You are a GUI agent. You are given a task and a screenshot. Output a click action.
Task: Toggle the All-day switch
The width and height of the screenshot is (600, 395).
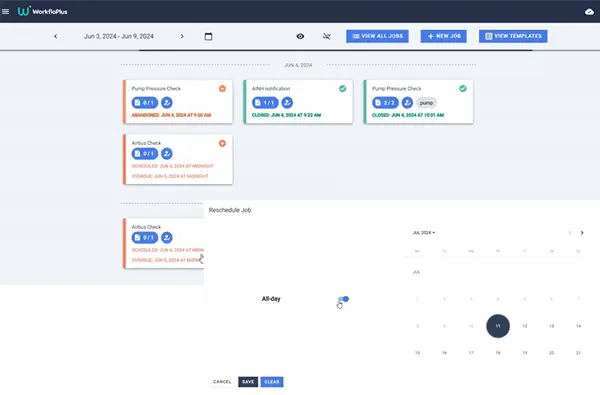(343, 299)
